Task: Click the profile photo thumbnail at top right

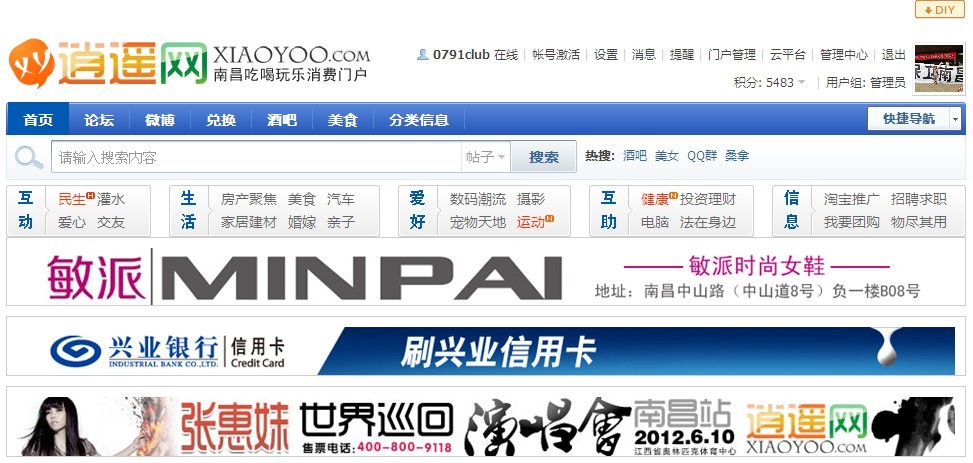Action: 939,69
